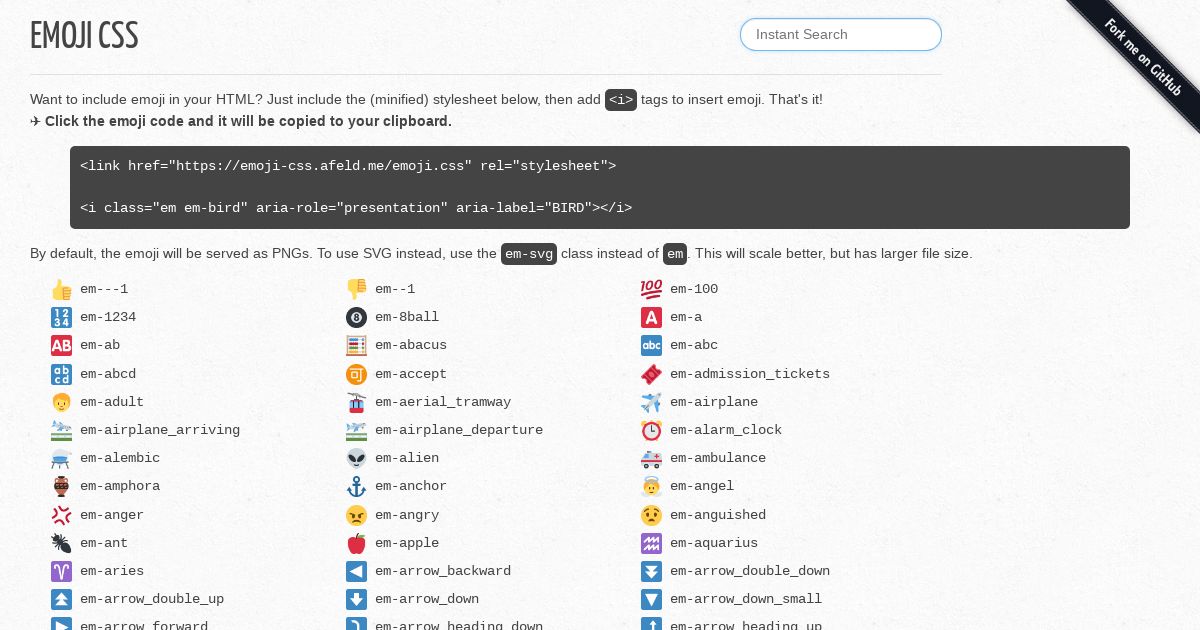Click the blue abcd emoji icon
Screen dimensions: 1200x630
tap(61, 374)
